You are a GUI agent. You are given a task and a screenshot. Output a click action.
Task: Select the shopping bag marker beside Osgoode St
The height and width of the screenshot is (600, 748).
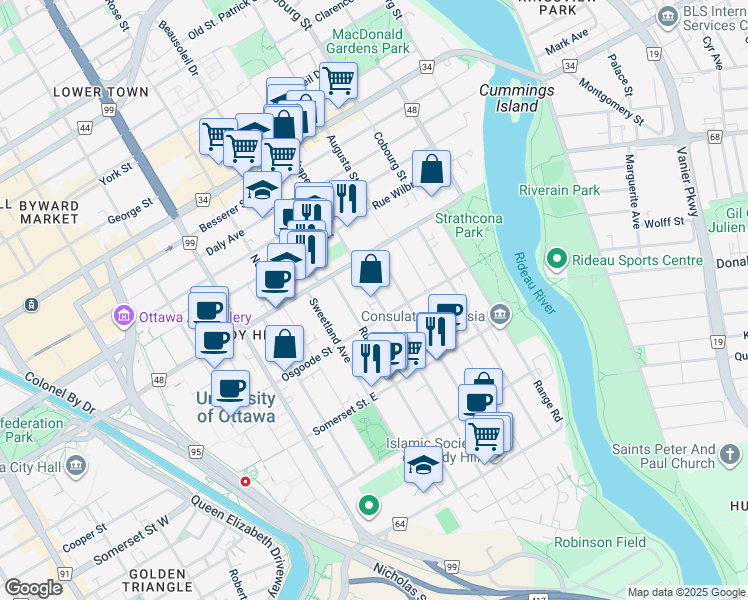(284, 348)
